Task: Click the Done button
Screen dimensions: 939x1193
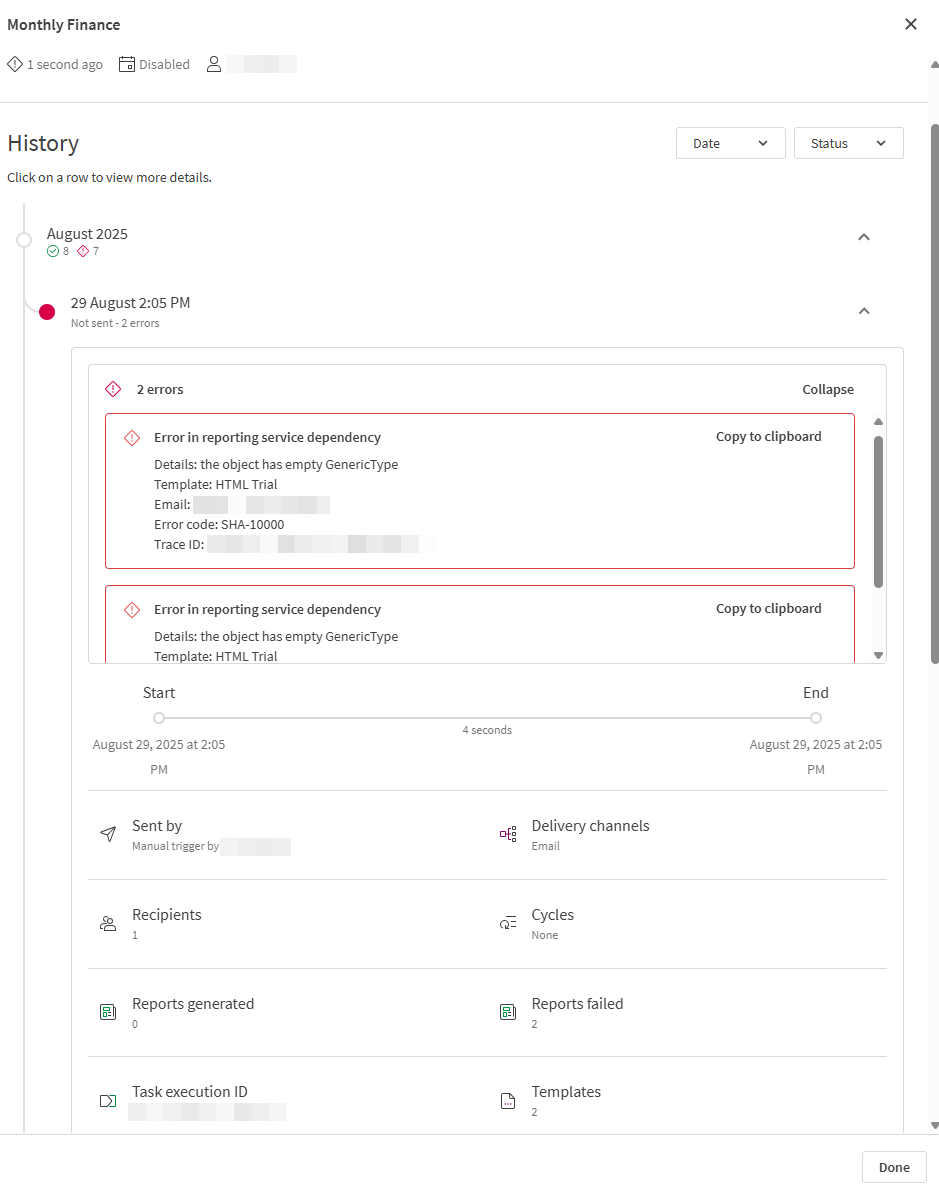Action: point(893,1166)
